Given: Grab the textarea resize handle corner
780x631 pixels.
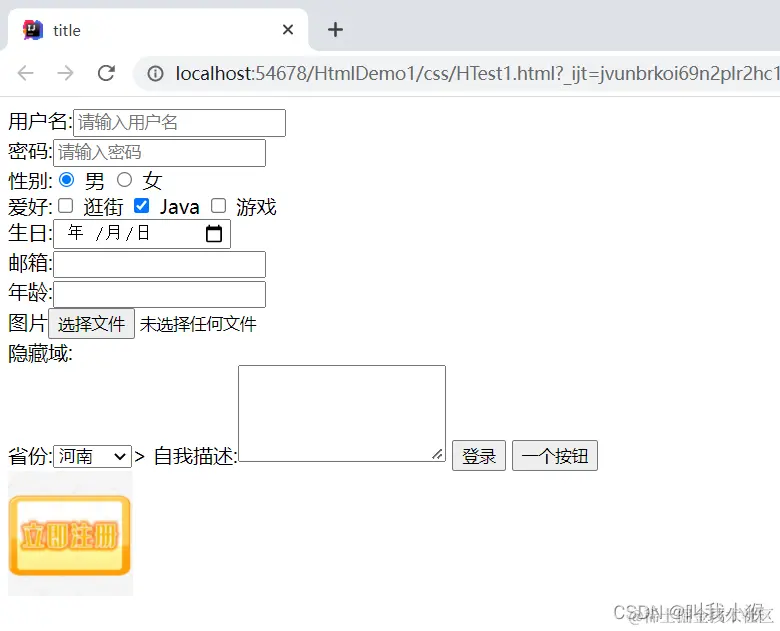Looking at the screenshot, I should coord(438,454).
